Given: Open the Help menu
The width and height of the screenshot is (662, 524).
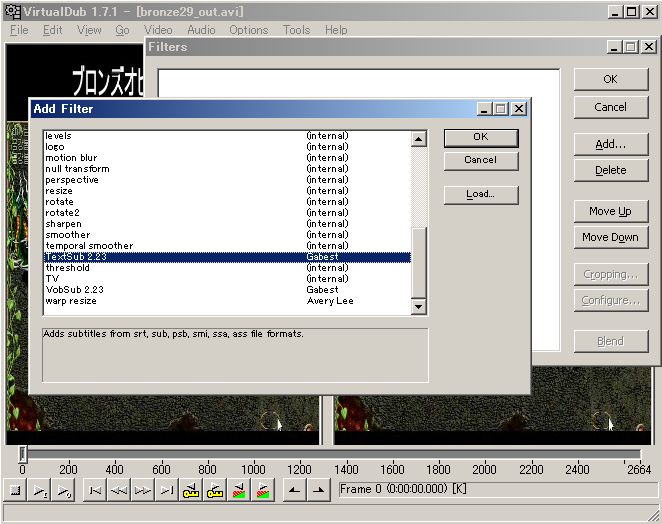Looking at the screenshot, I should pos(336,30).
